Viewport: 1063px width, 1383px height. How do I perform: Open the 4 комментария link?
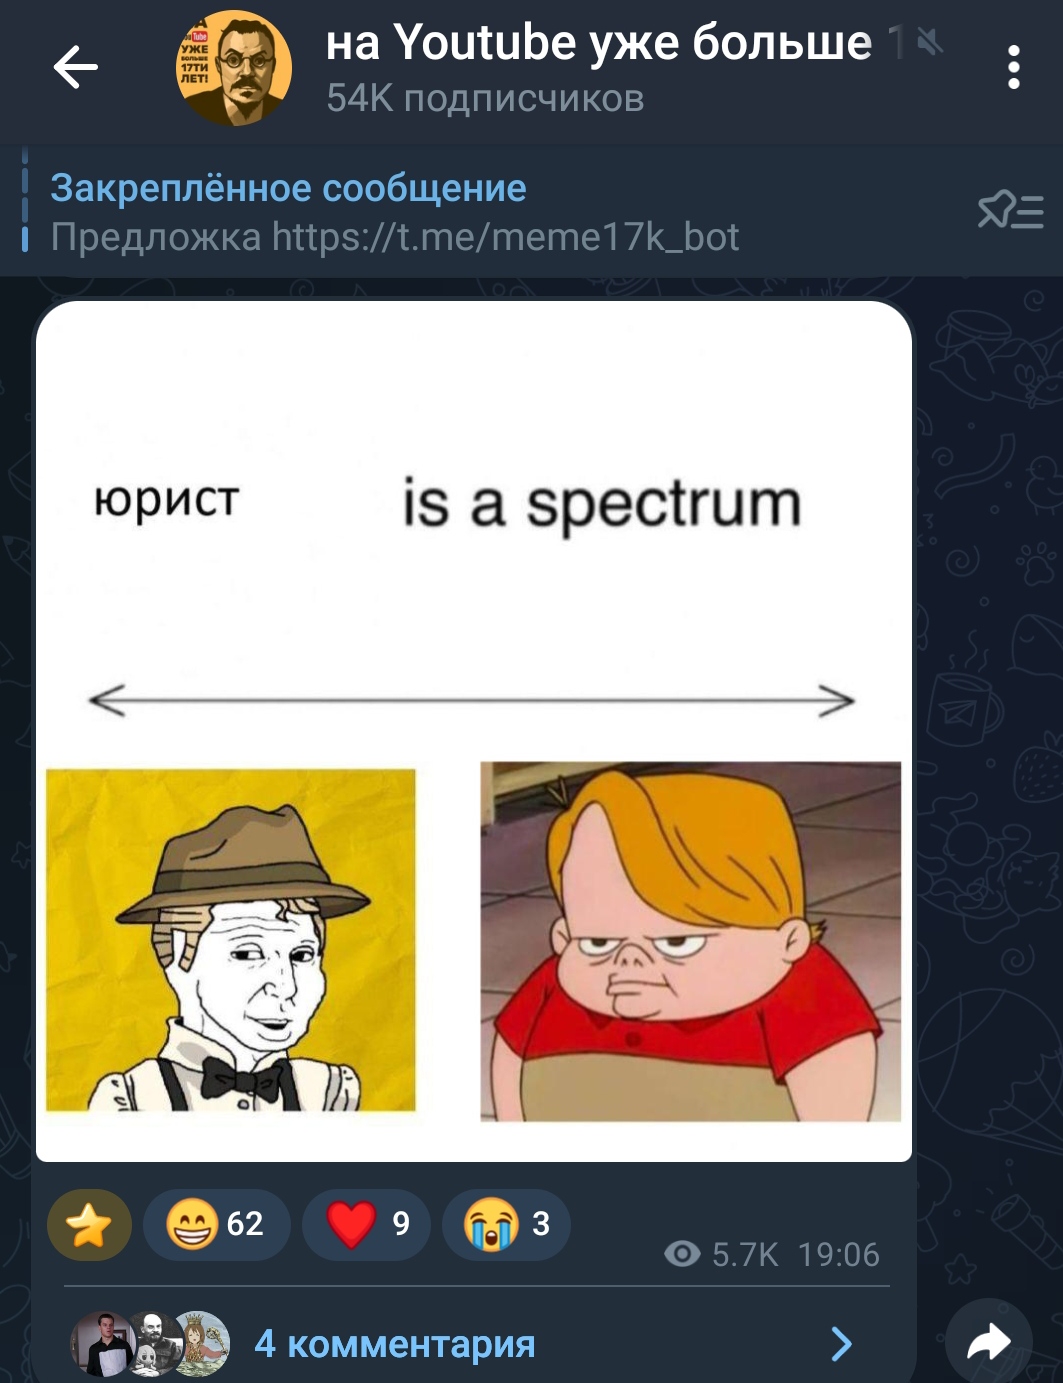click(395, 1344)
